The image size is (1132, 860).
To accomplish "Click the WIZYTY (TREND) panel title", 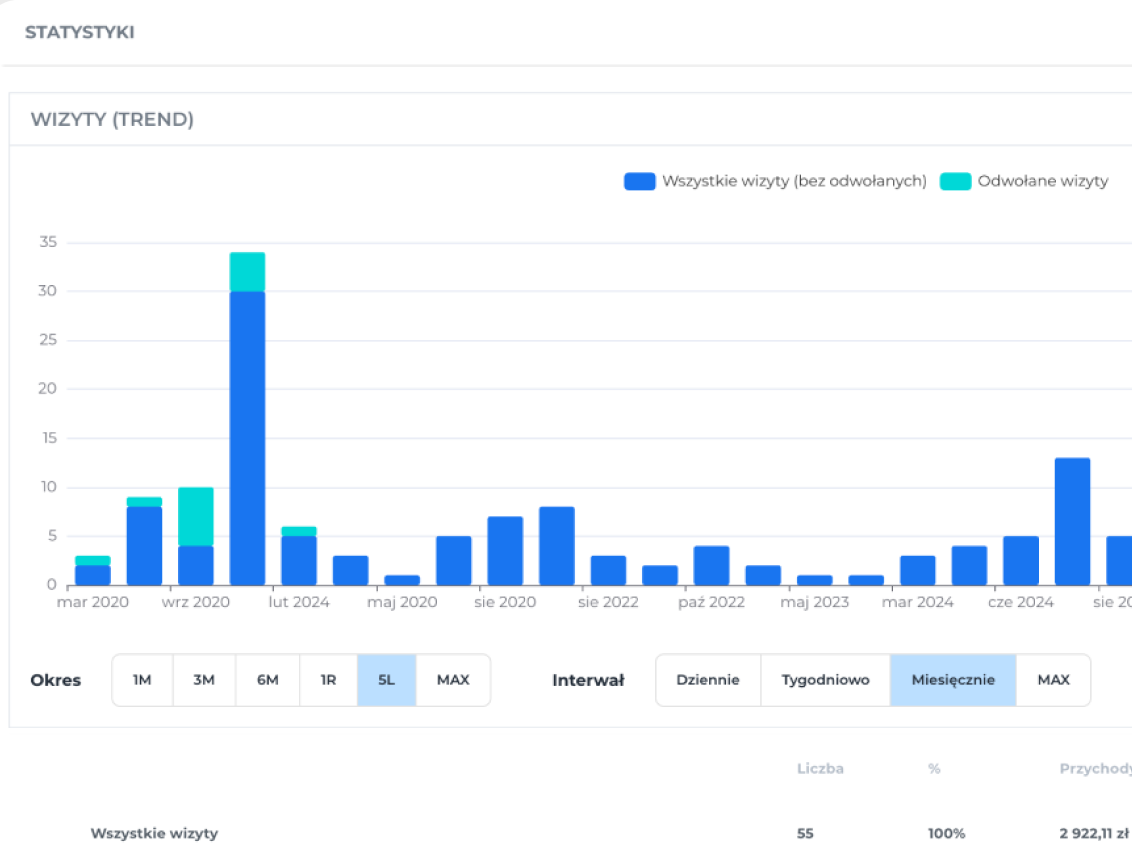I will 113,119.
